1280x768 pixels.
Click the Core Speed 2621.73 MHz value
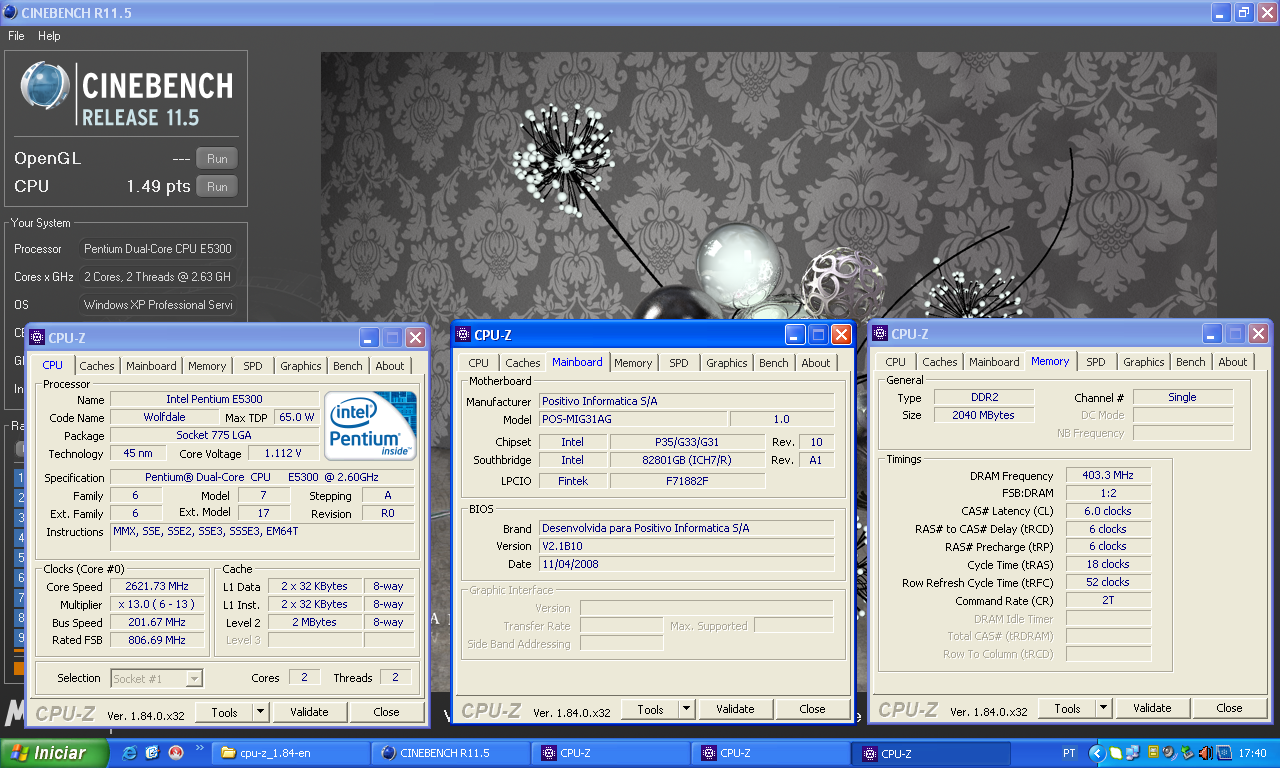[x=157, y=587]
